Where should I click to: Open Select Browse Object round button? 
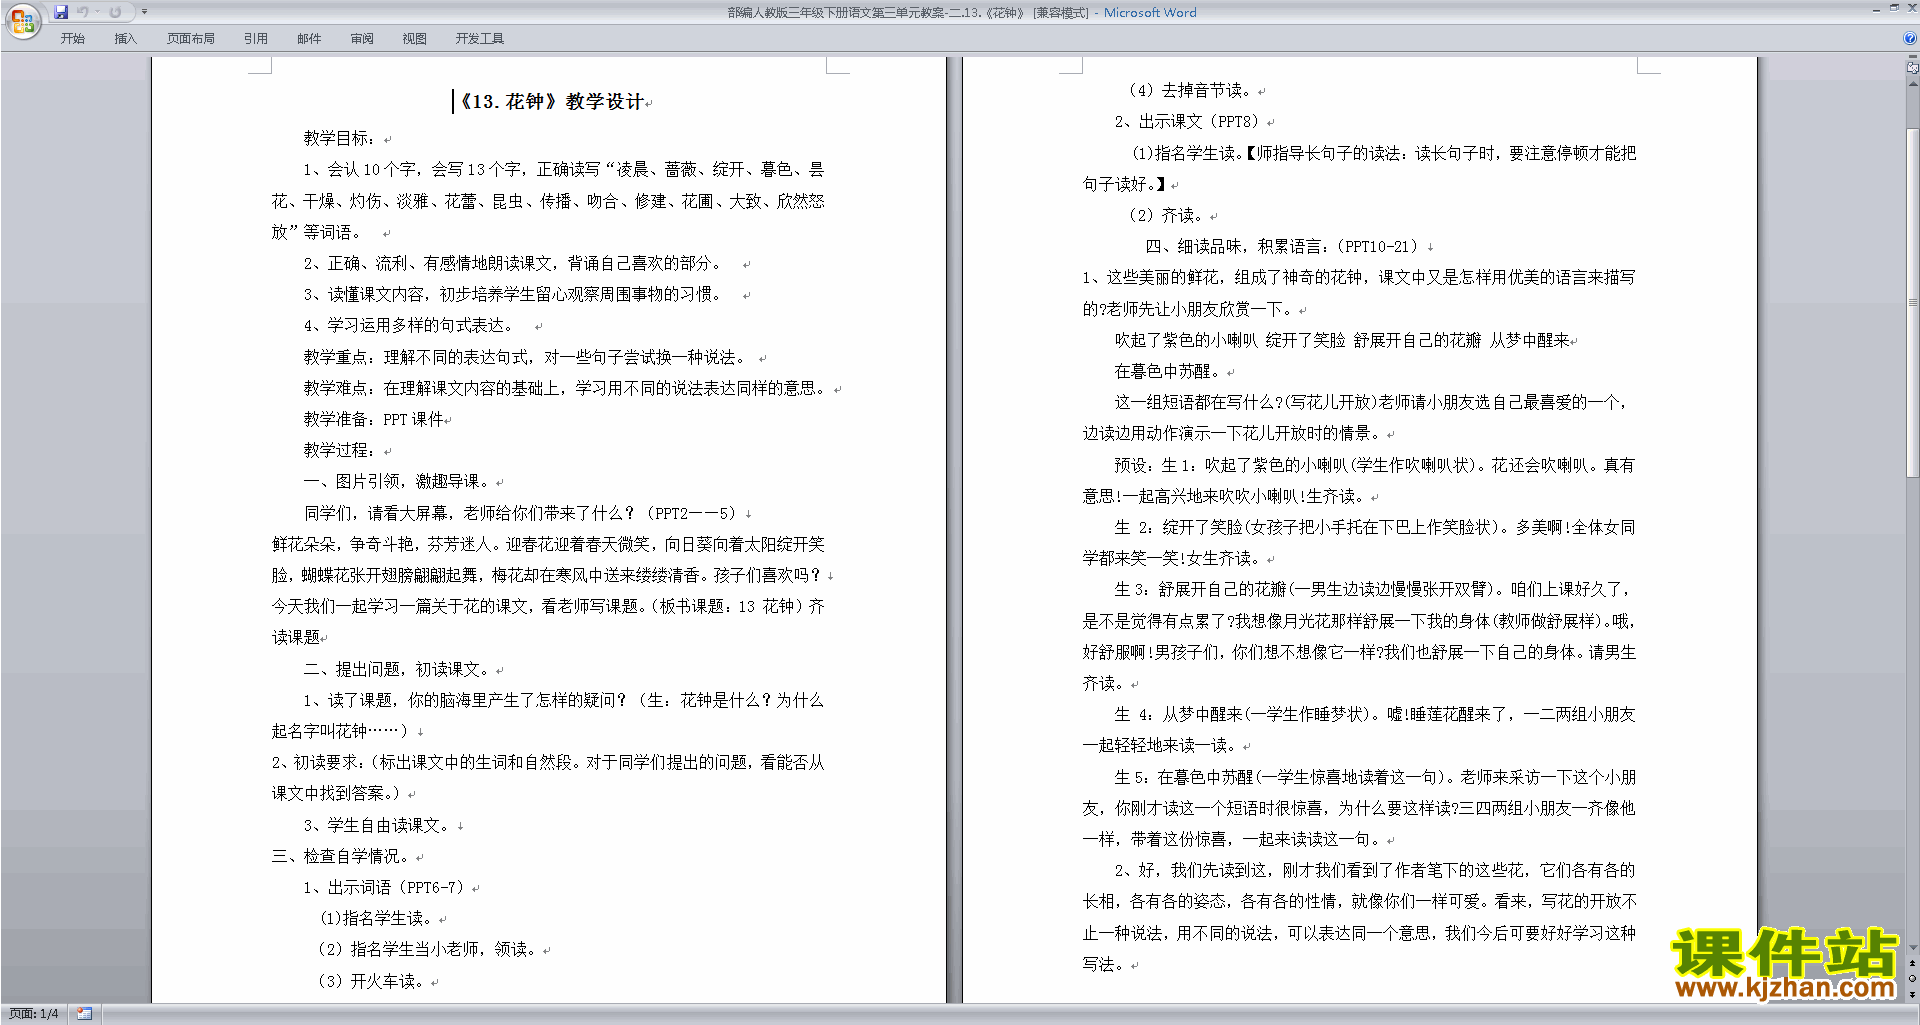pos(1912,978)
